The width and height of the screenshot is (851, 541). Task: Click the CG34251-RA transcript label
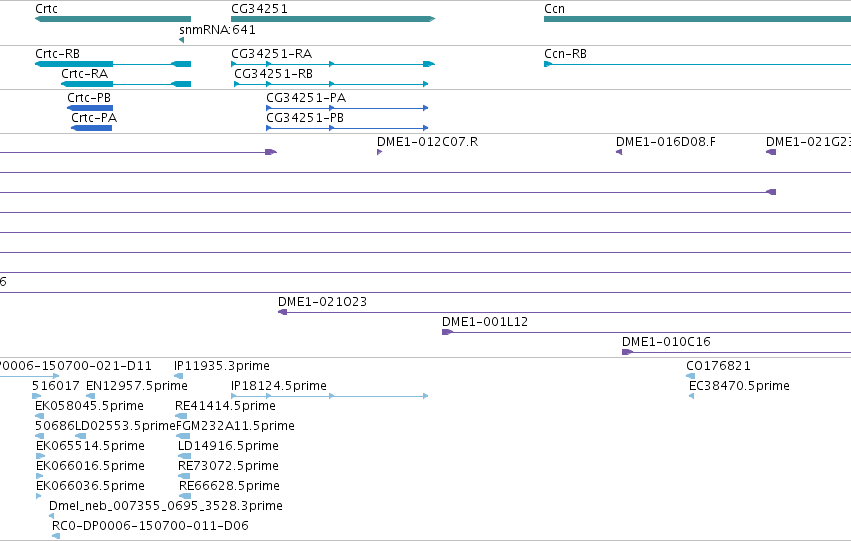pos(271,54)
